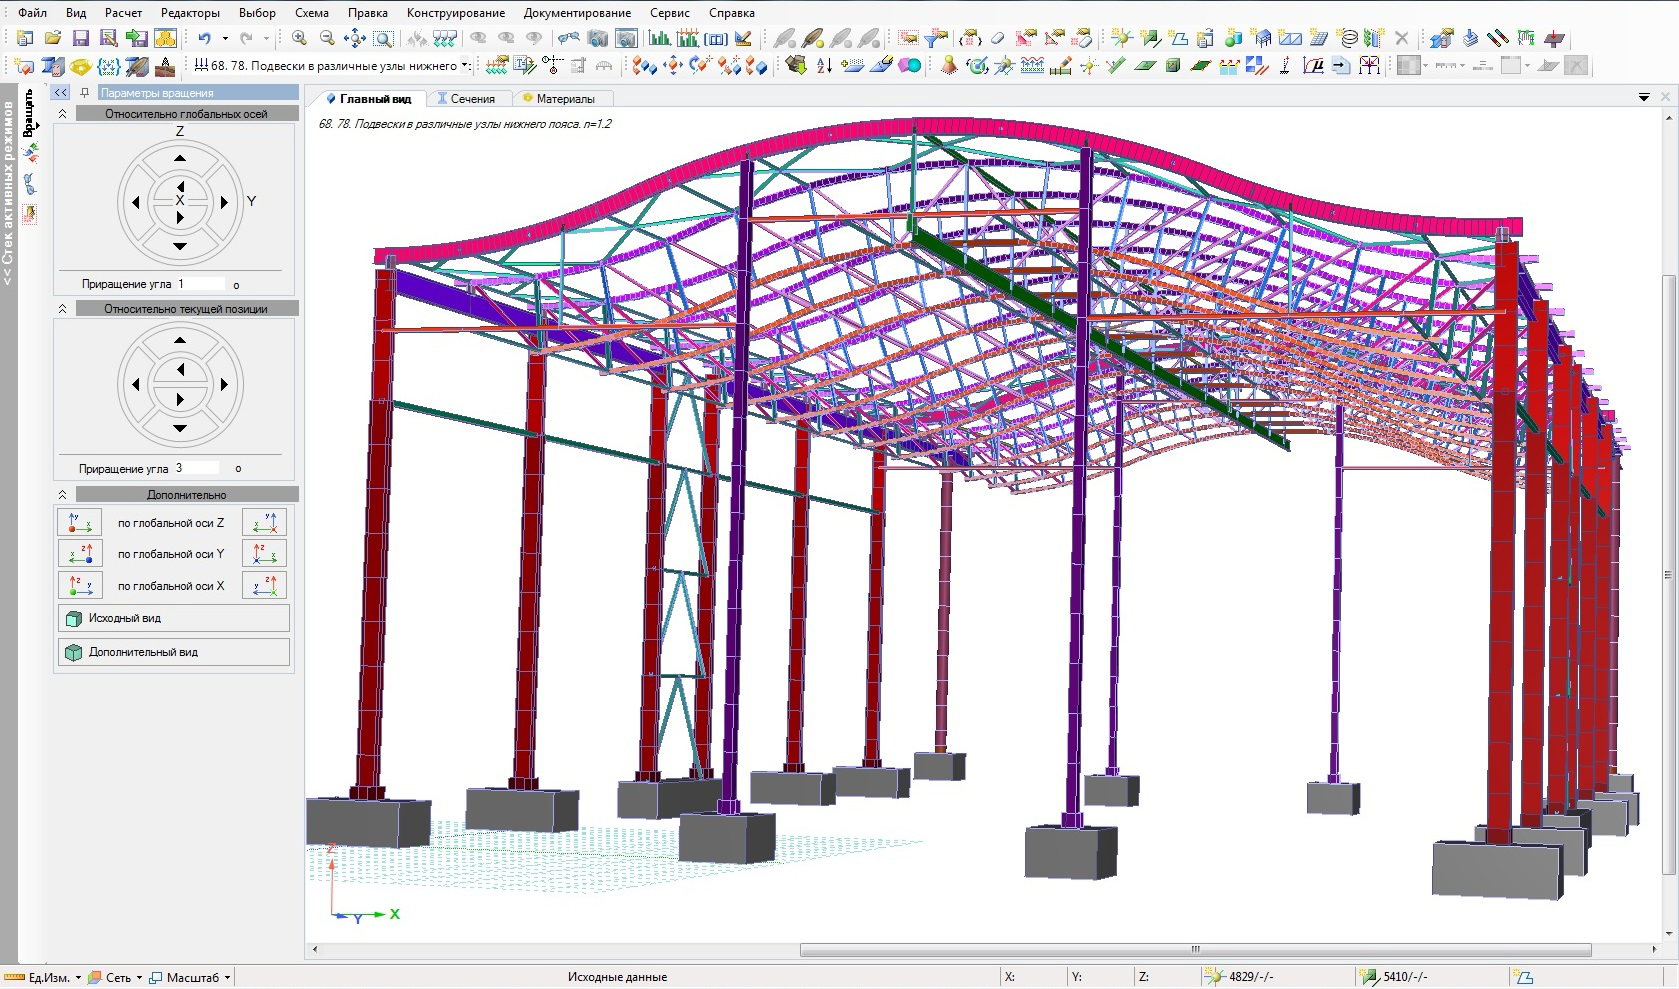Image resolution: width=1679 pixels, height=989 pixels.
Task: Collapse the Относительно глобальных осей section
Action: (62, 114)
